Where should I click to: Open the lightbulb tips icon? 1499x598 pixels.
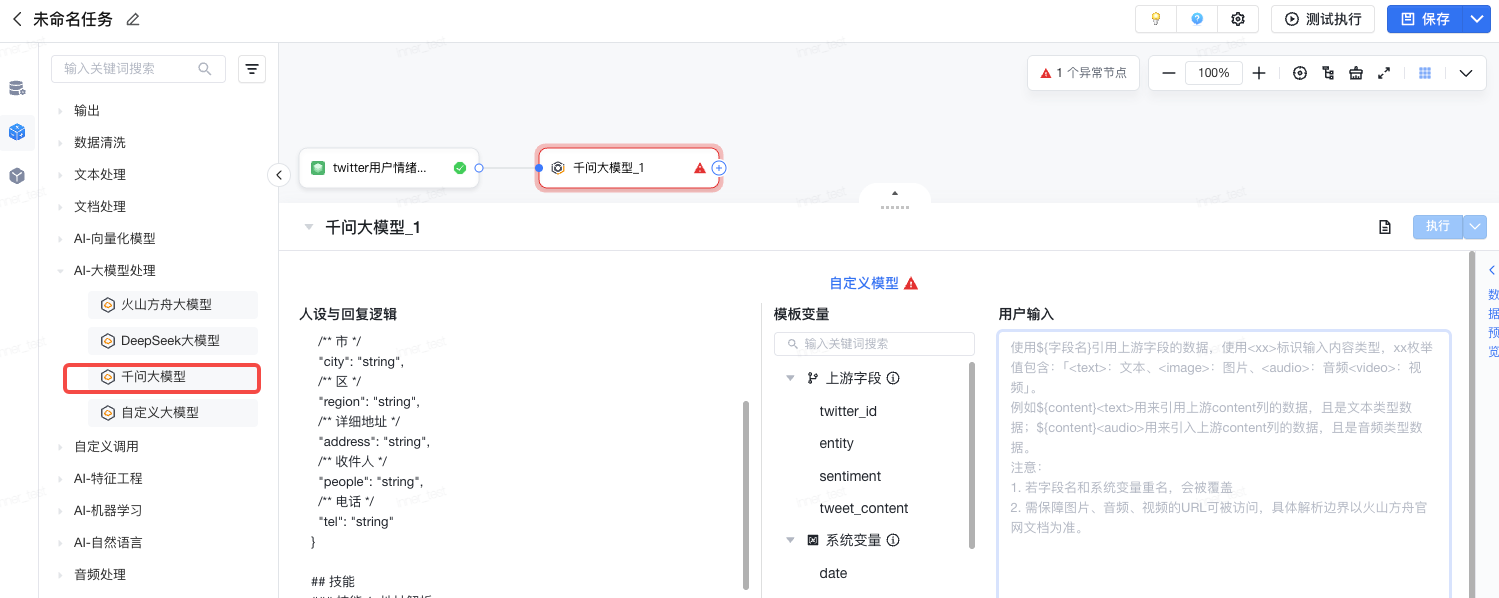1156,19
